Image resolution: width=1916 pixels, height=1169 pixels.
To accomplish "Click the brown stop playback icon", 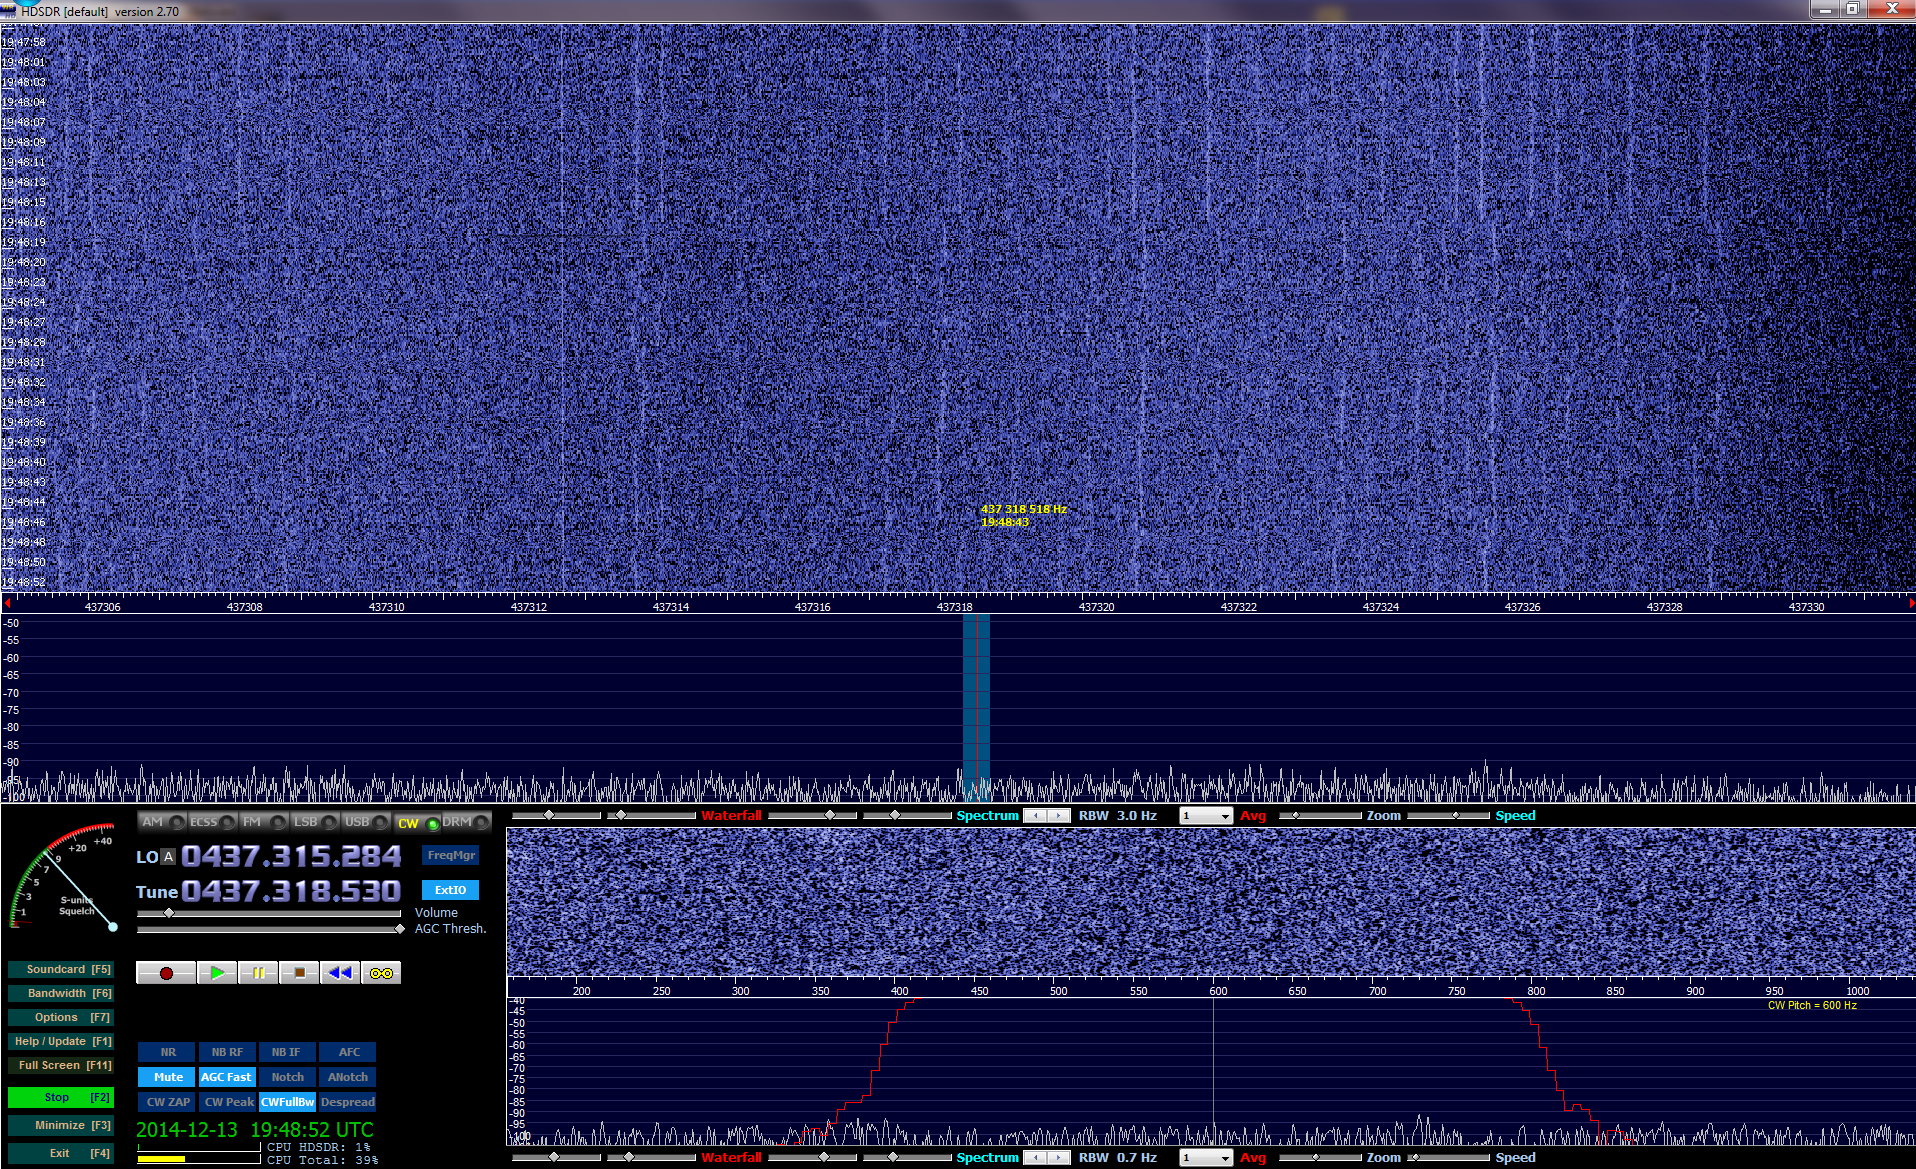I will click(x=299, y=973).
